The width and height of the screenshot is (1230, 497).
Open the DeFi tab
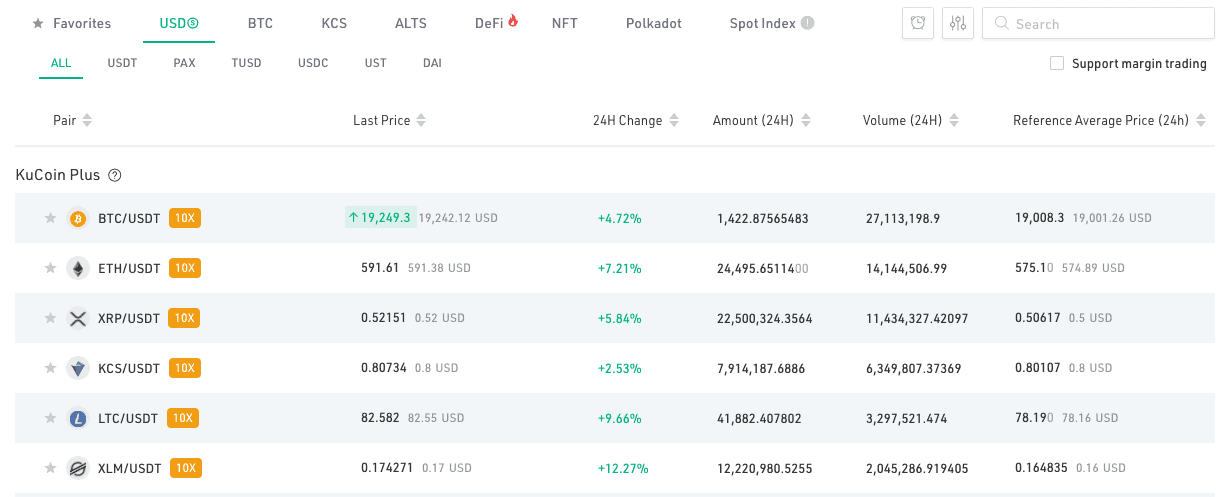pyautogui.click(x=496, y=23)
